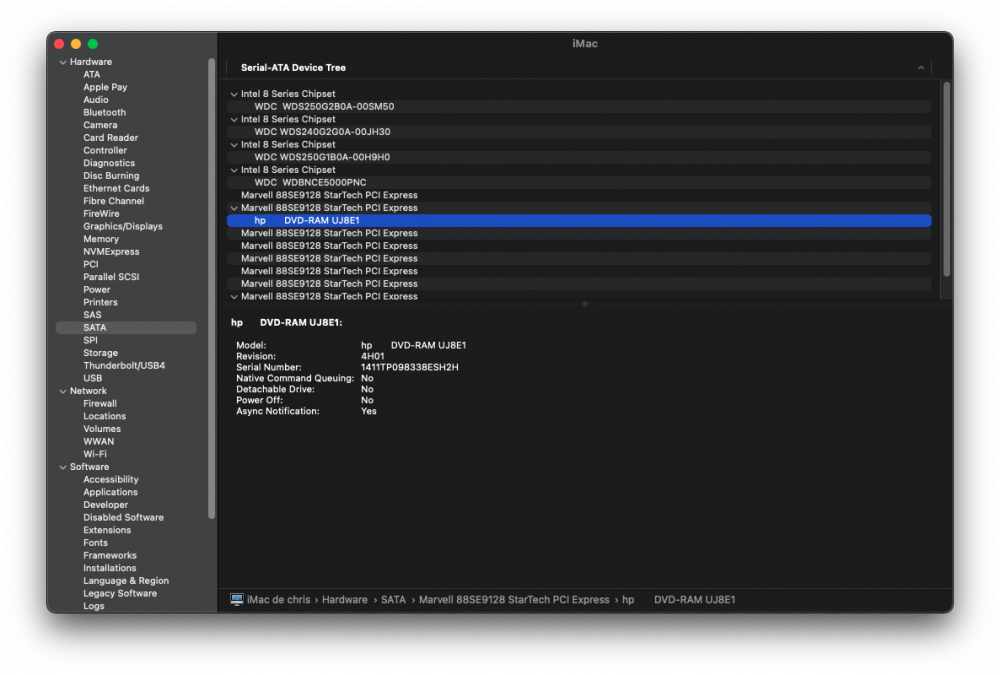Open Legacy Software in the sidebar
The image size is (1000, 675).
[x=120, y=594]
